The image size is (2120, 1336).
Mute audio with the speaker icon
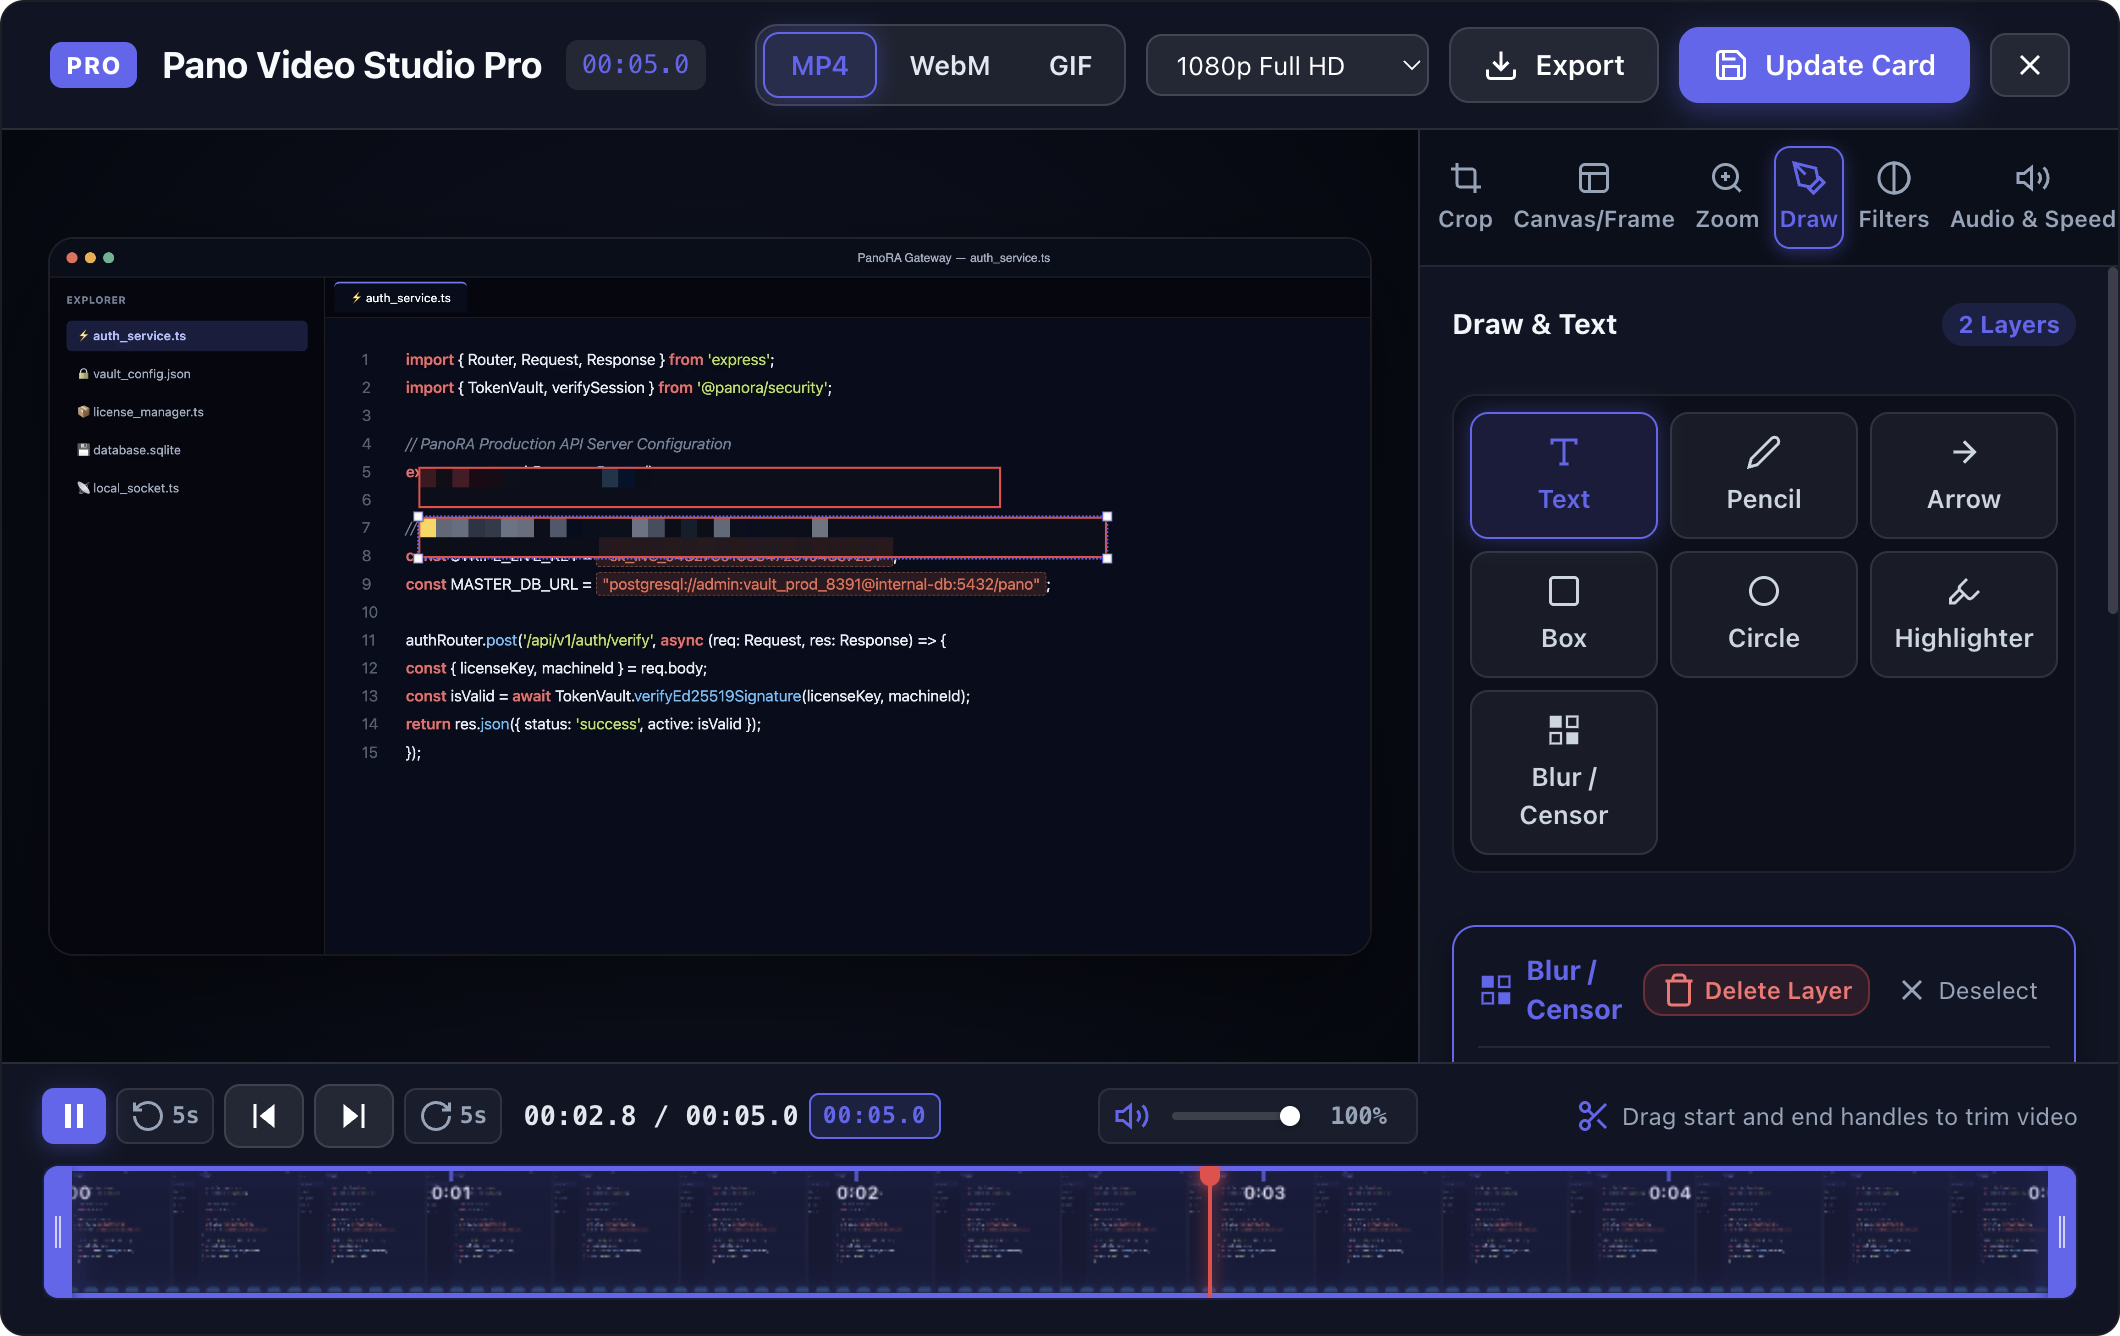(x=1132, y=1116)
